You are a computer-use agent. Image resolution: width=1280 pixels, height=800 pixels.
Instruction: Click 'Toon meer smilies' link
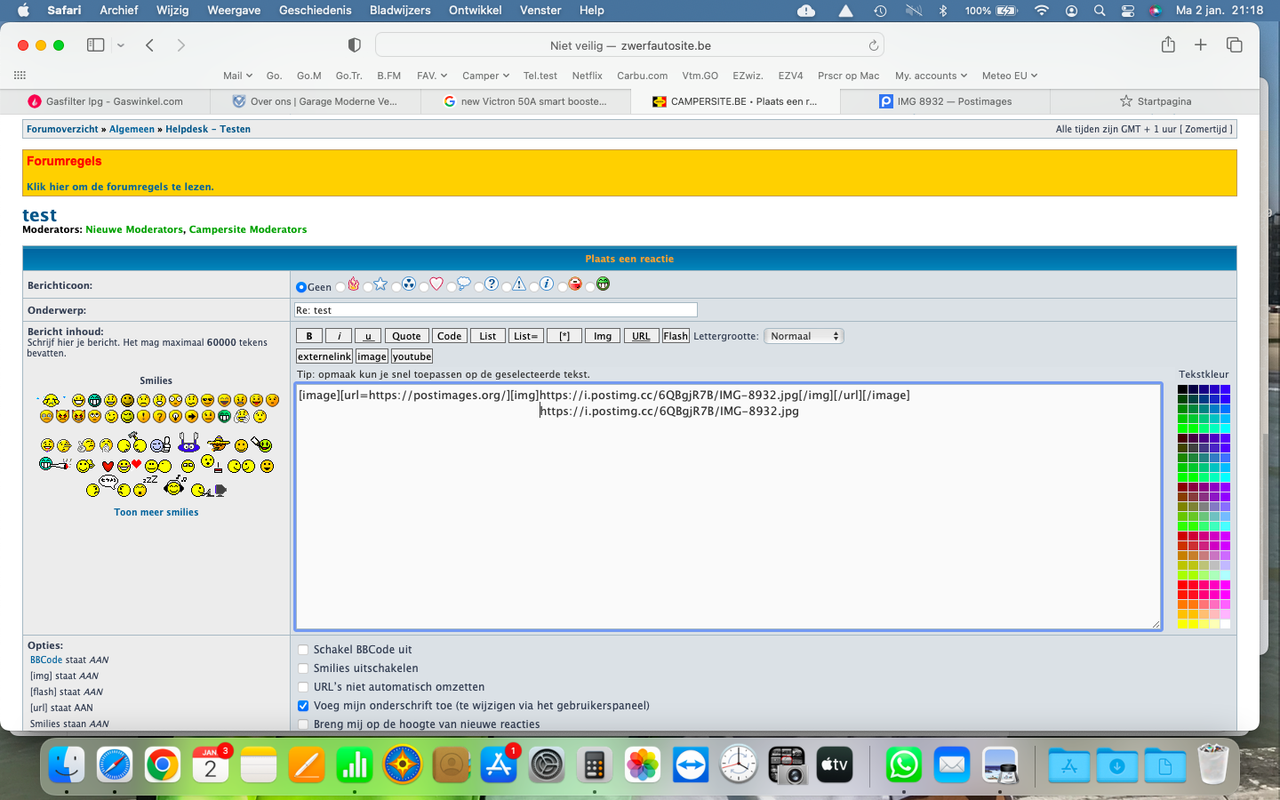point(156,512)
